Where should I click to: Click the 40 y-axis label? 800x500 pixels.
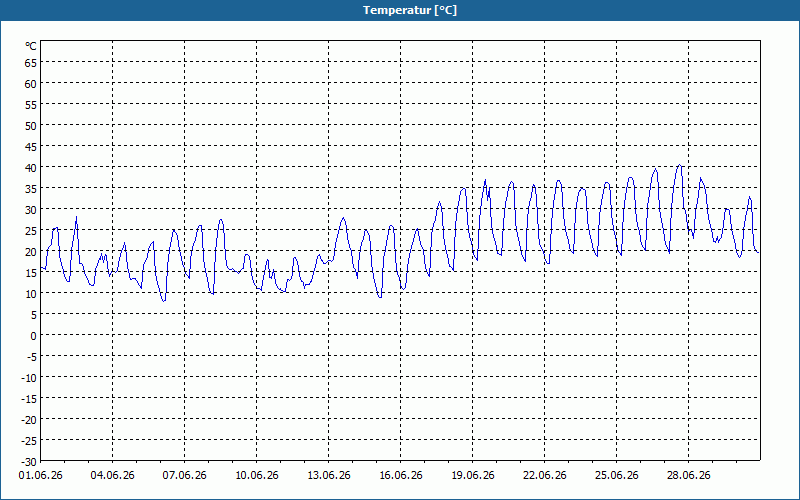tap(31, 168)
